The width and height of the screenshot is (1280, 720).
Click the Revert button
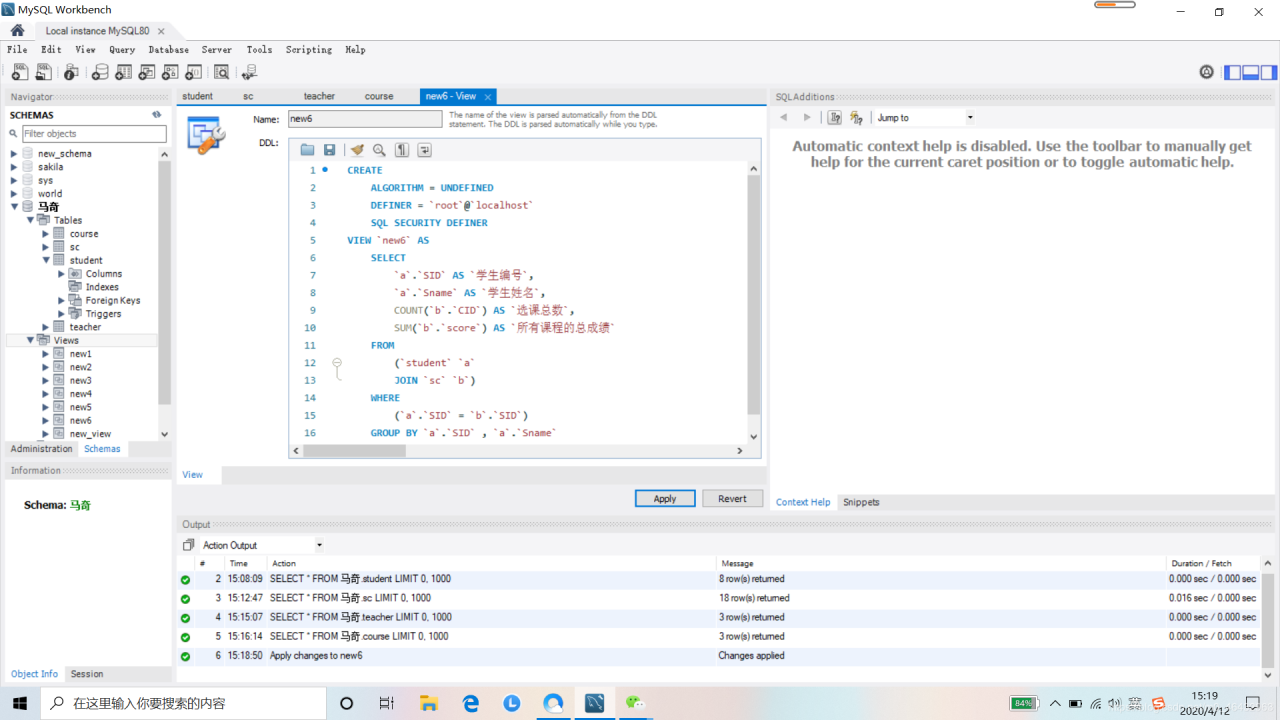[x=732, y=498]
